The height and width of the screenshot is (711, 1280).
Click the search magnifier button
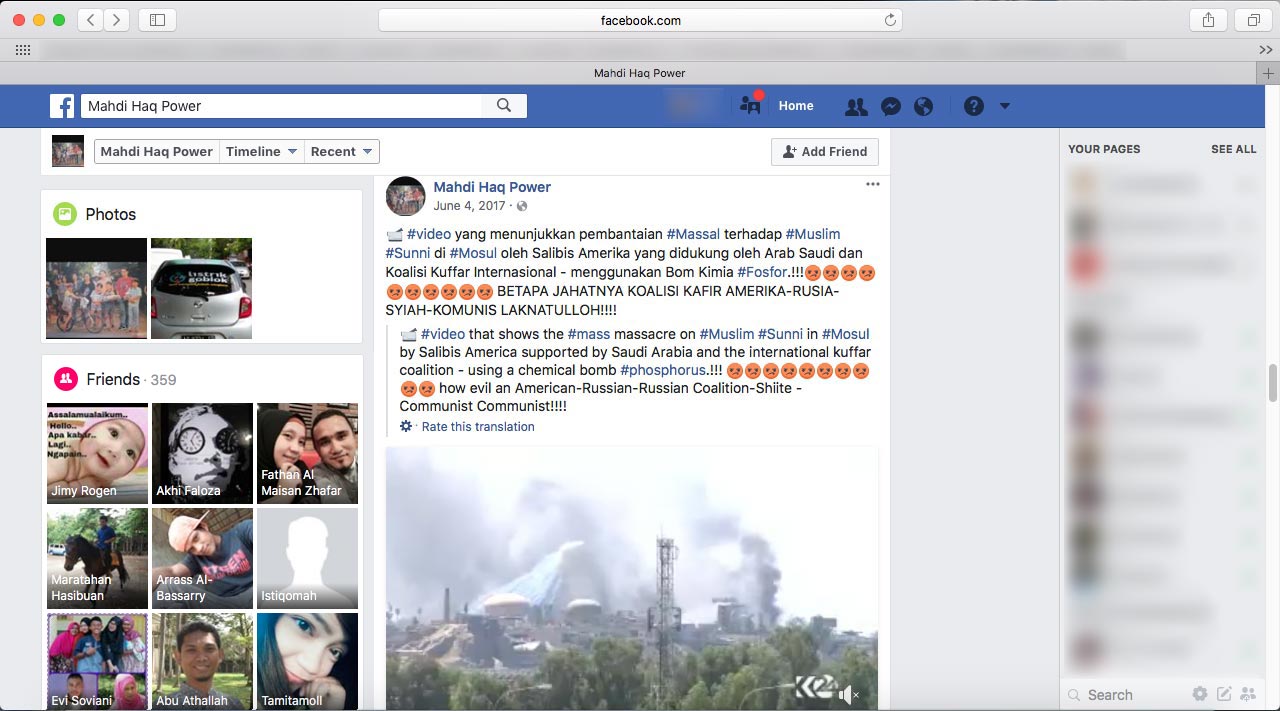504,106
